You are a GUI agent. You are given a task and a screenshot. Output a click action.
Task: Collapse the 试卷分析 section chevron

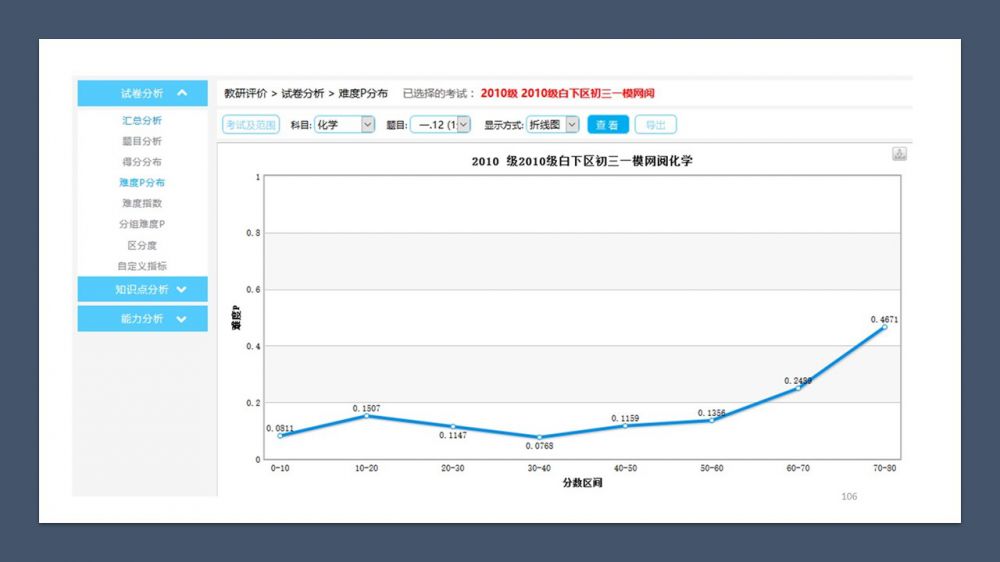coord(182,93)
